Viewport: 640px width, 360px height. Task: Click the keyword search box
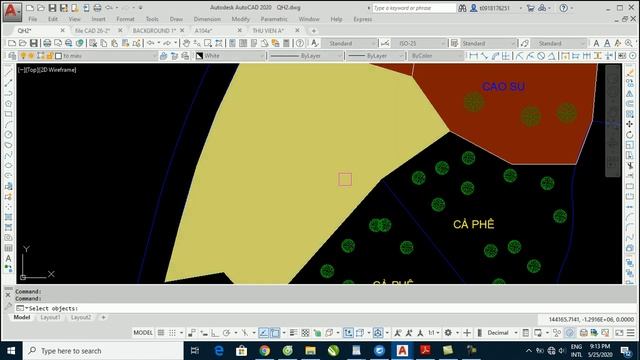point(413,8)
